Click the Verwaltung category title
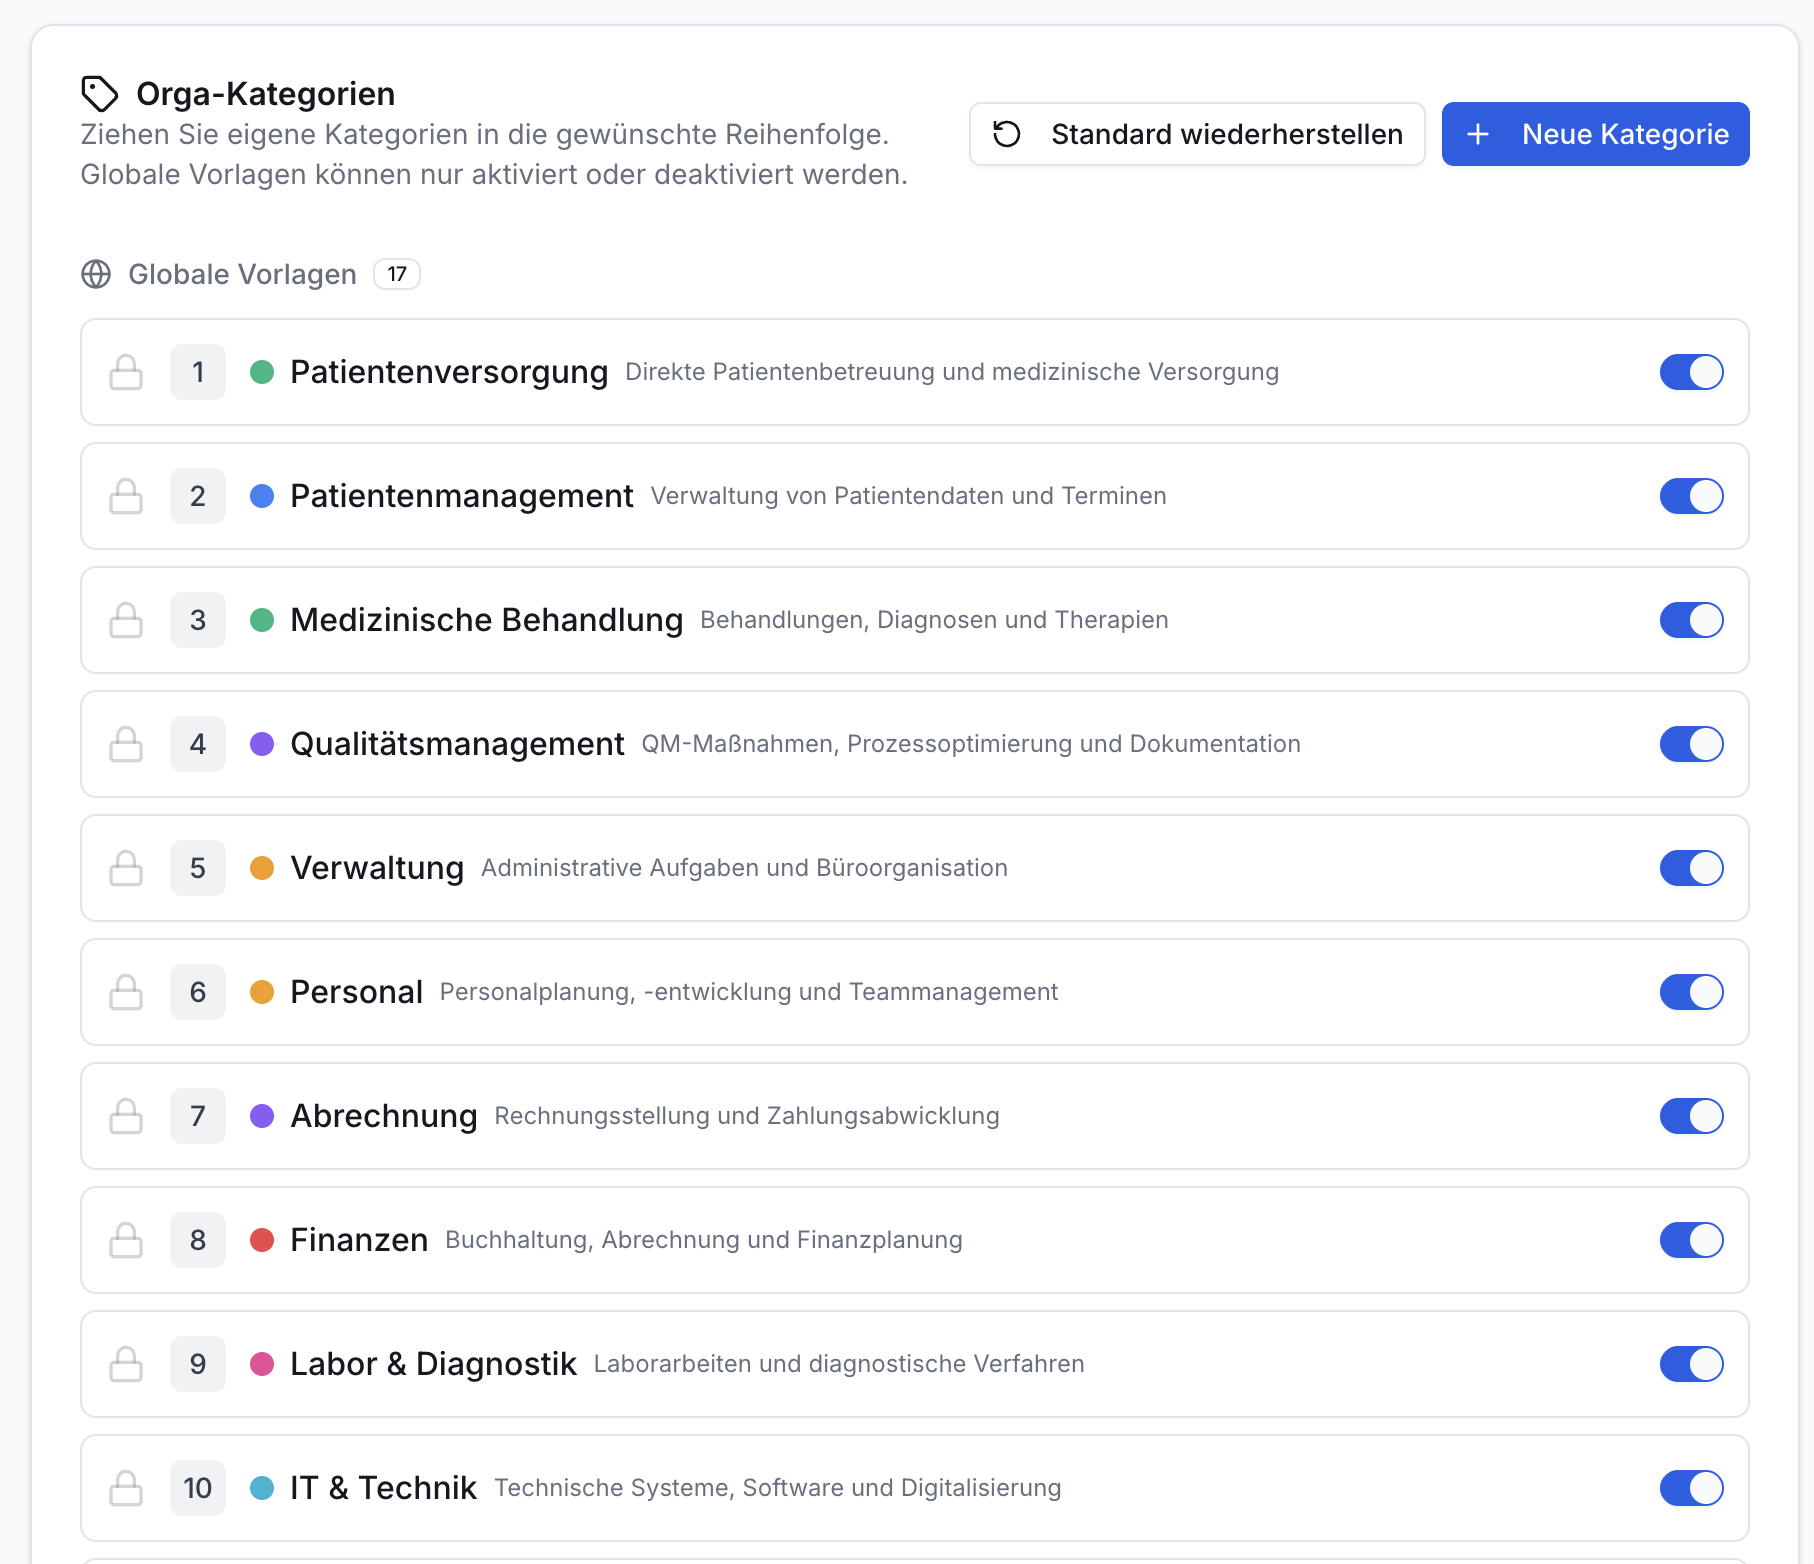1814x1564 pixels. pos(377,868)
